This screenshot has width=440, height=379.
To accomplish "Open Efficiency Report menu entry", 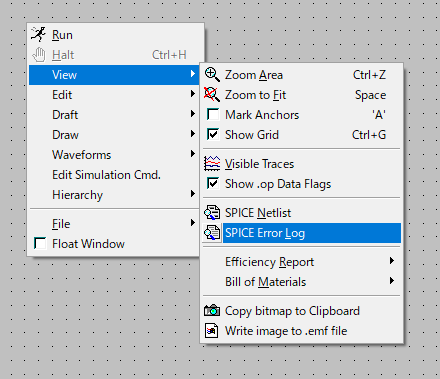I will tap(302, 262).
